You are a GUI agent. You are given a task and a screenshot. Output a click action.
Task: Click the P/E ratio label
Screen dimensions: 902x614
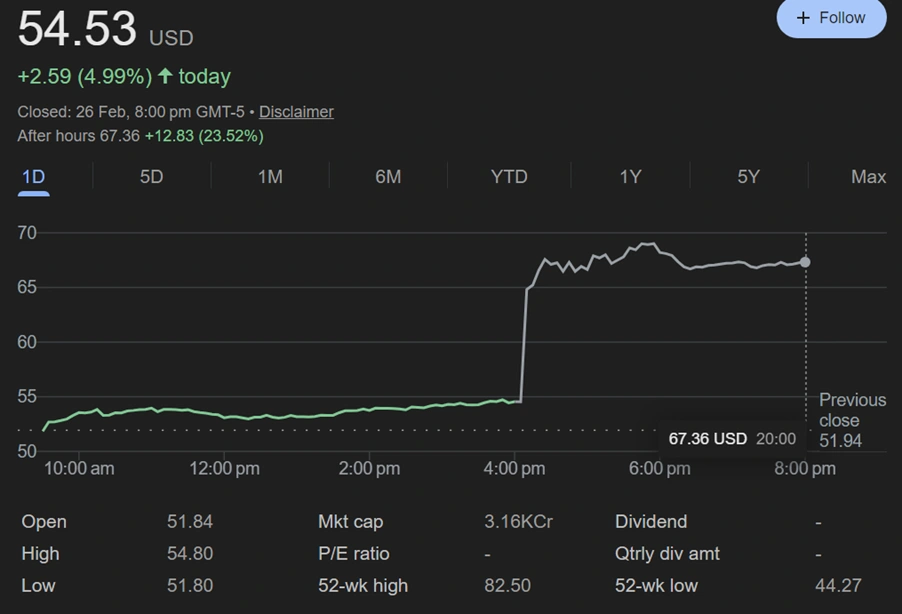(353, 554)
